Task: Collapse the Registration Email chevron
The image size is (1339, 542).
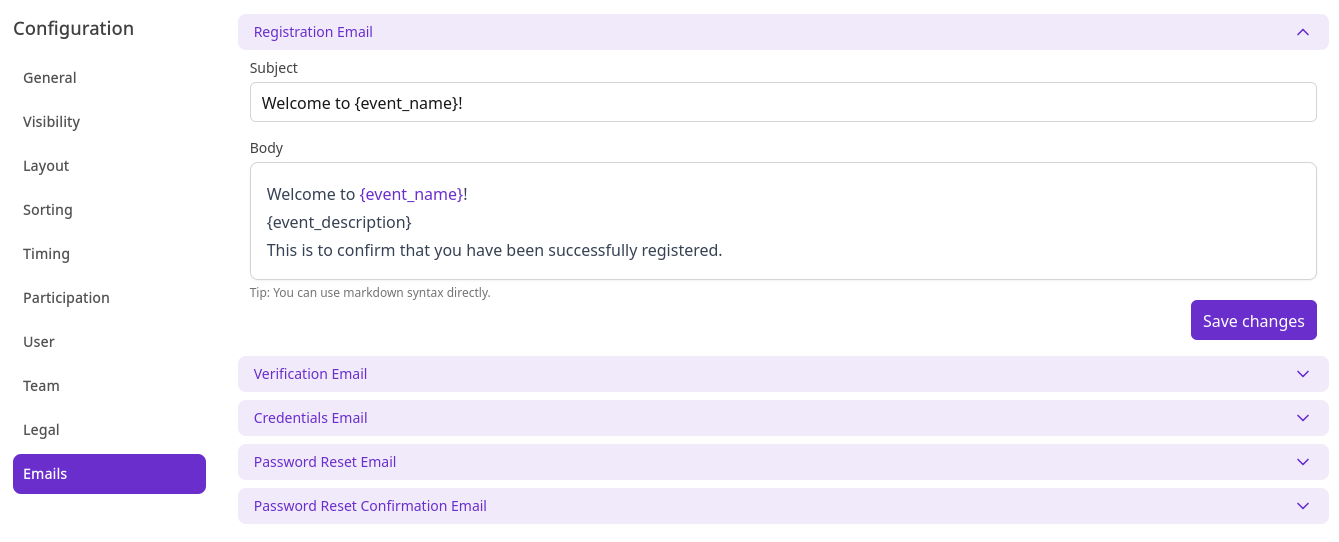Action: (1302, 32)
